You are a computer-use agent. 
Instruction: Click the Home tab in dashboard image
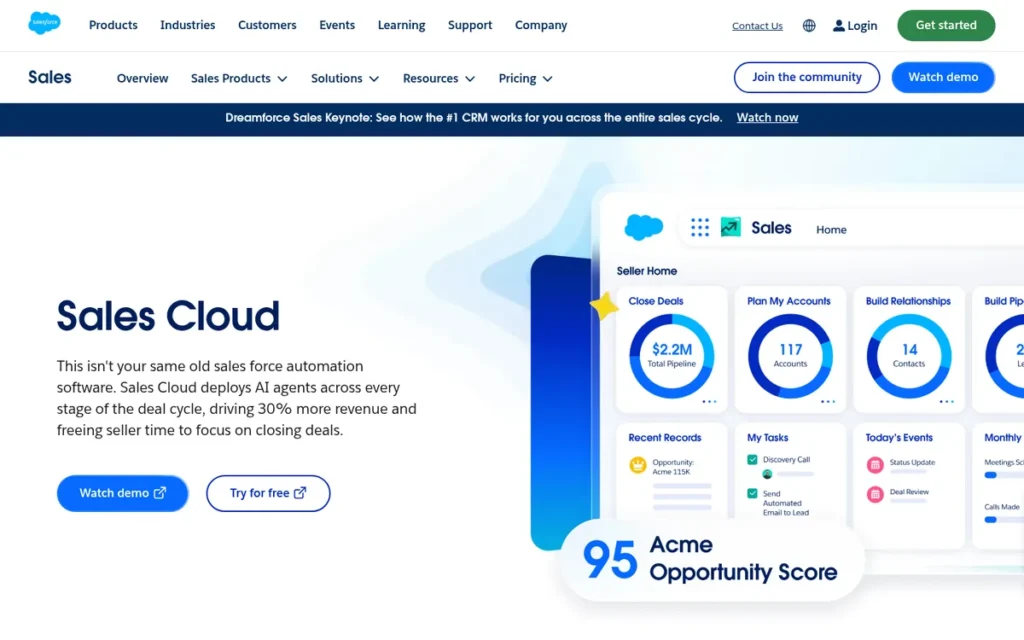coord(831,230)
